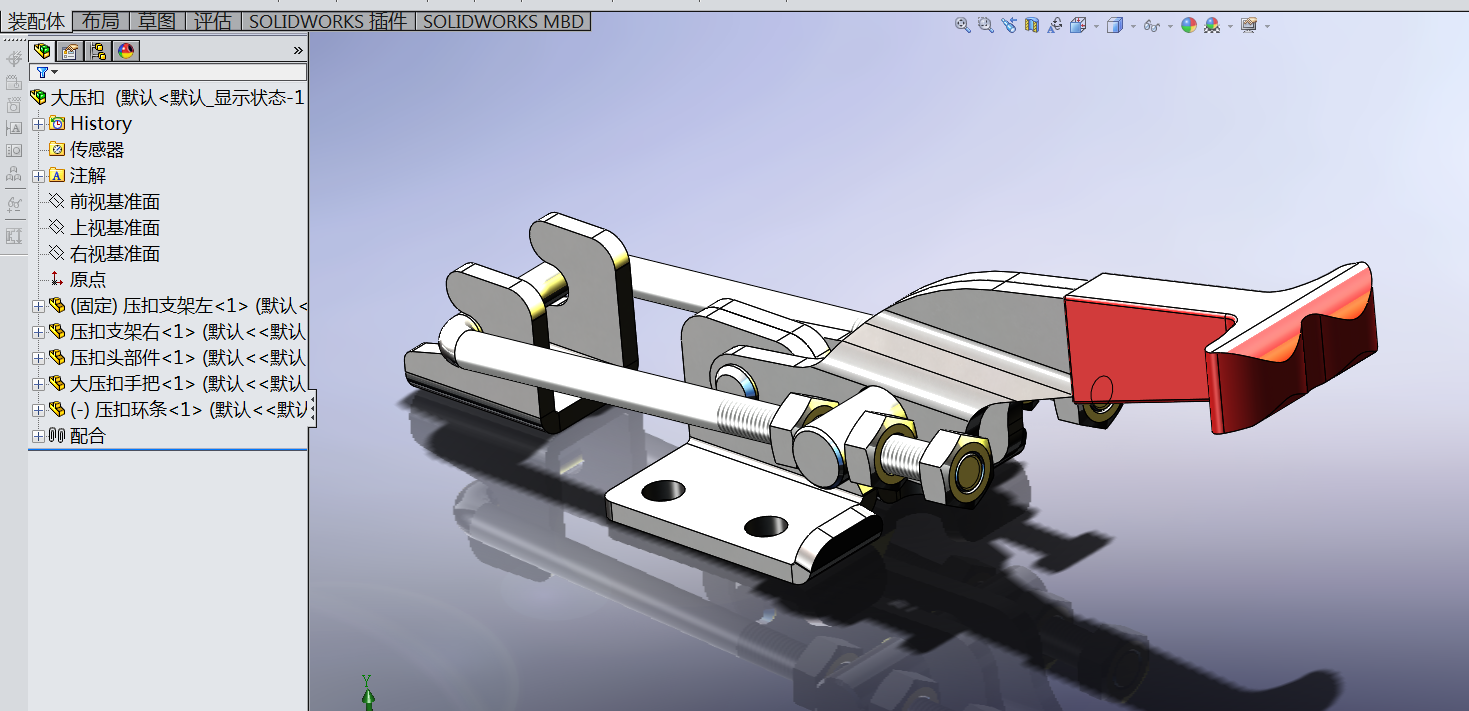Click the View Orientation cube icon
This screenshot has width=1469, height=711.
(1078, 26)
